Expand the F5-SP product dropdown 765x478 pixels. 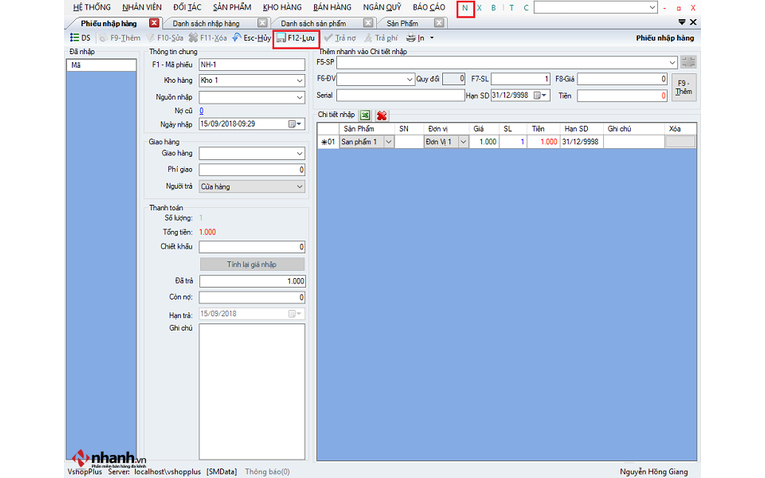[672, 62]
